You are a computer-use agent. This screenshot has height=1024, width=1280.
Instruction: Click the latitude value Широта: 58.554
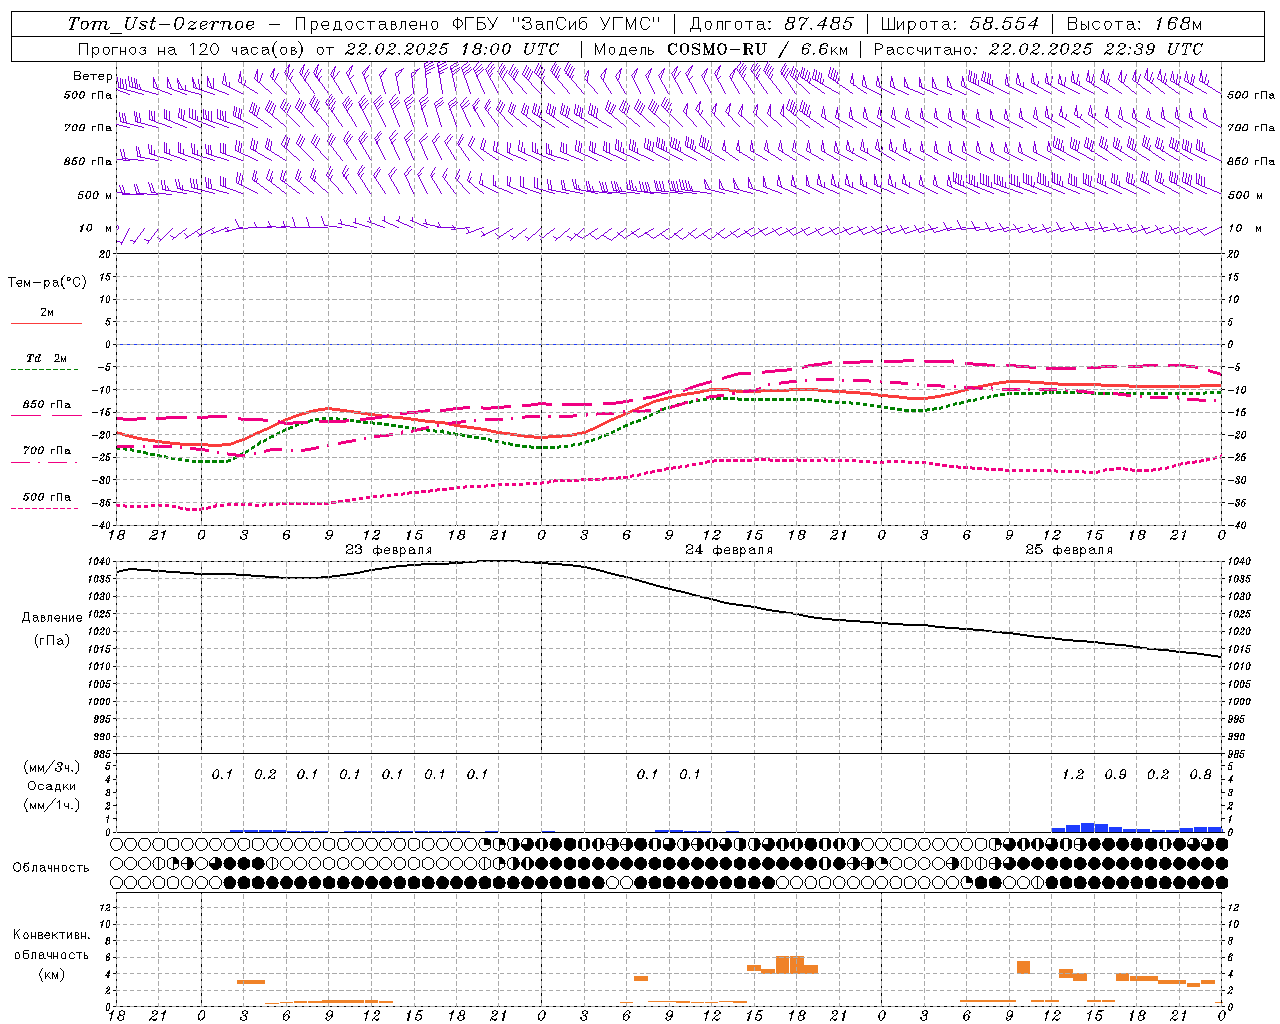click(x=959, y=24)
